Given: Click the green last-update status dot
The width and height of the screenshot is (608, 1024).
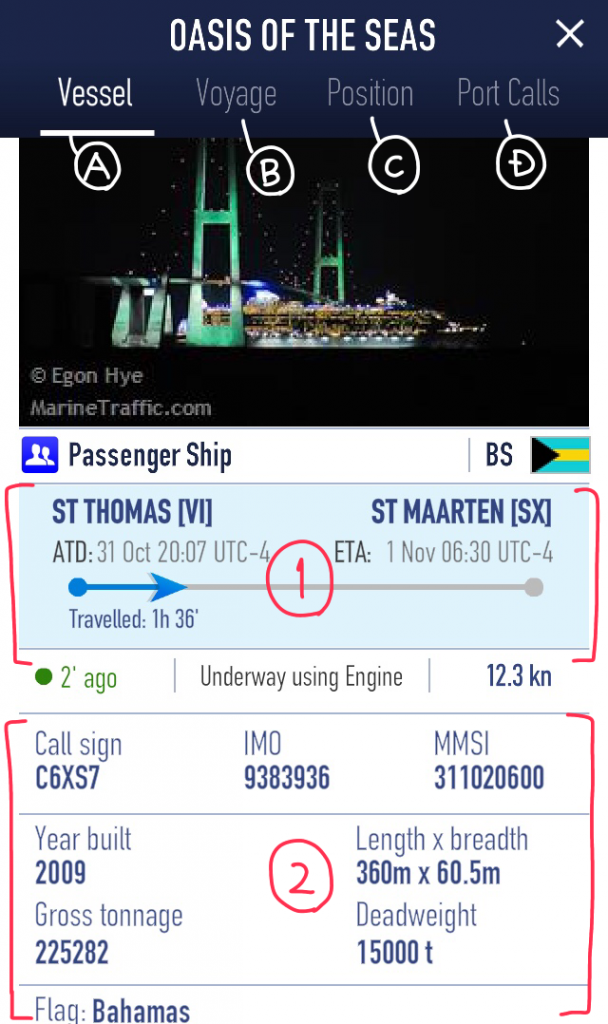Looking at the screenshot, I should (44, 677).
